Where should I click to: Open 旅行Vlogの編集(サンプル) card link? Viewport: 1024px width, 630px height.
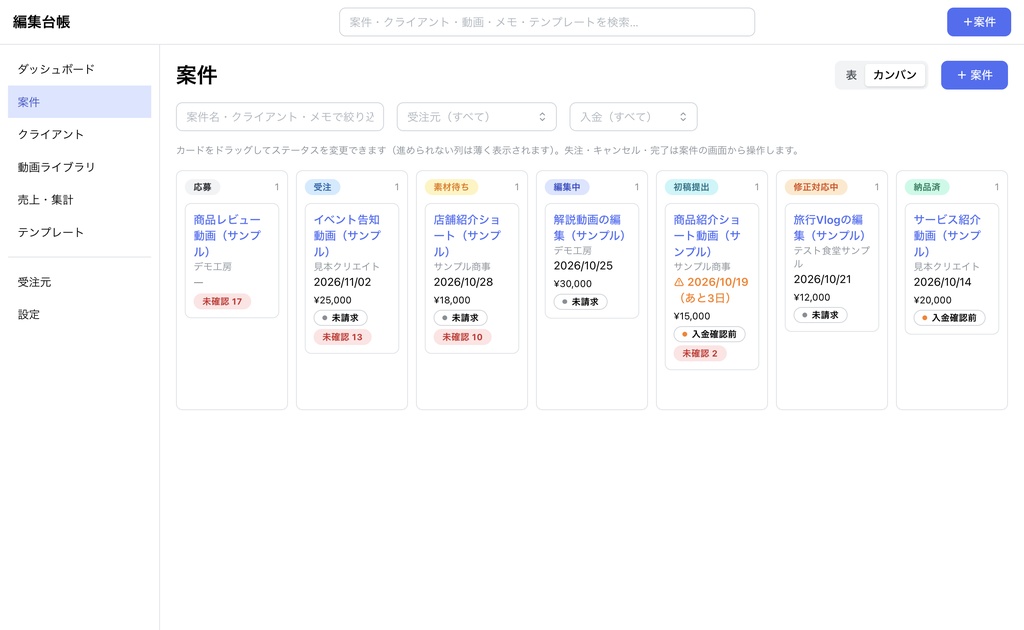pos(829,227)
